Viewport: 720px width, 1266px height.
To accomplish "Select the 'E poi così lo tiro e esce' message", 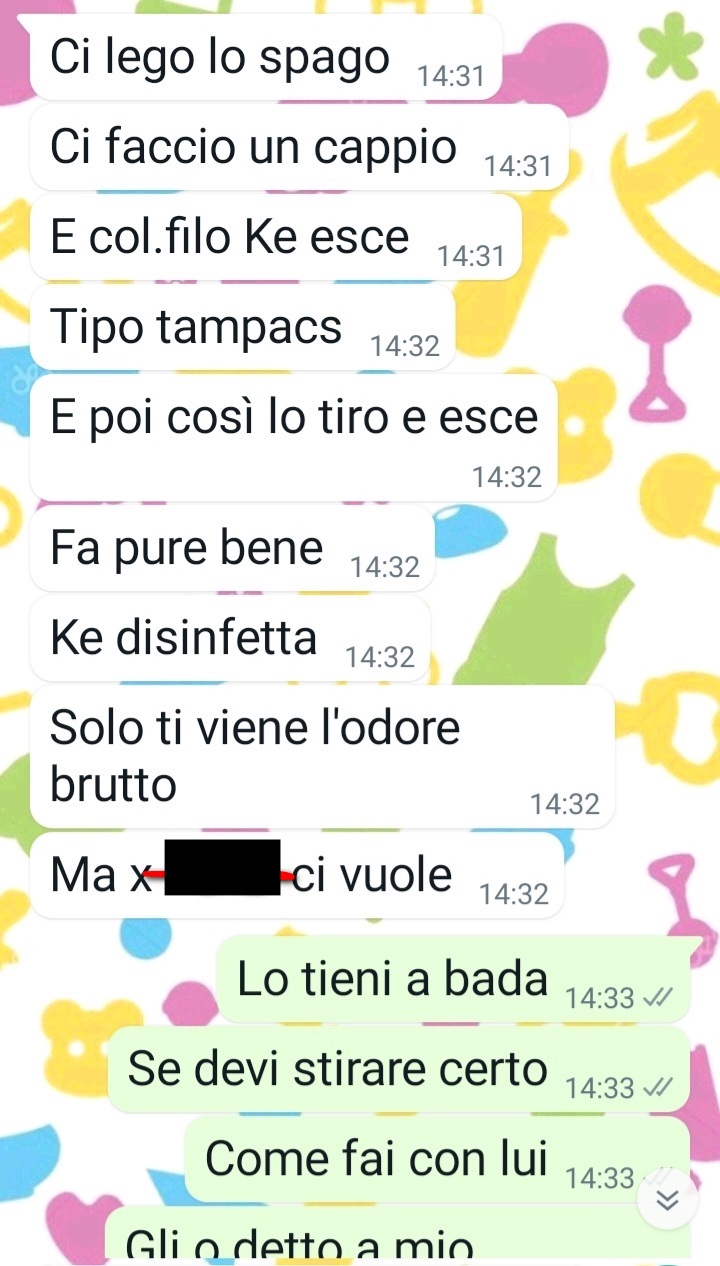I will coord(293,438).
